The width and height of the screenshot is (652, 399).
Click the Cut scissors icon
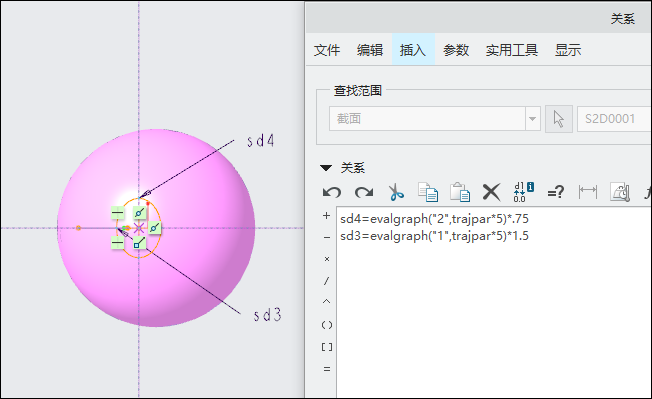(396, 192)
